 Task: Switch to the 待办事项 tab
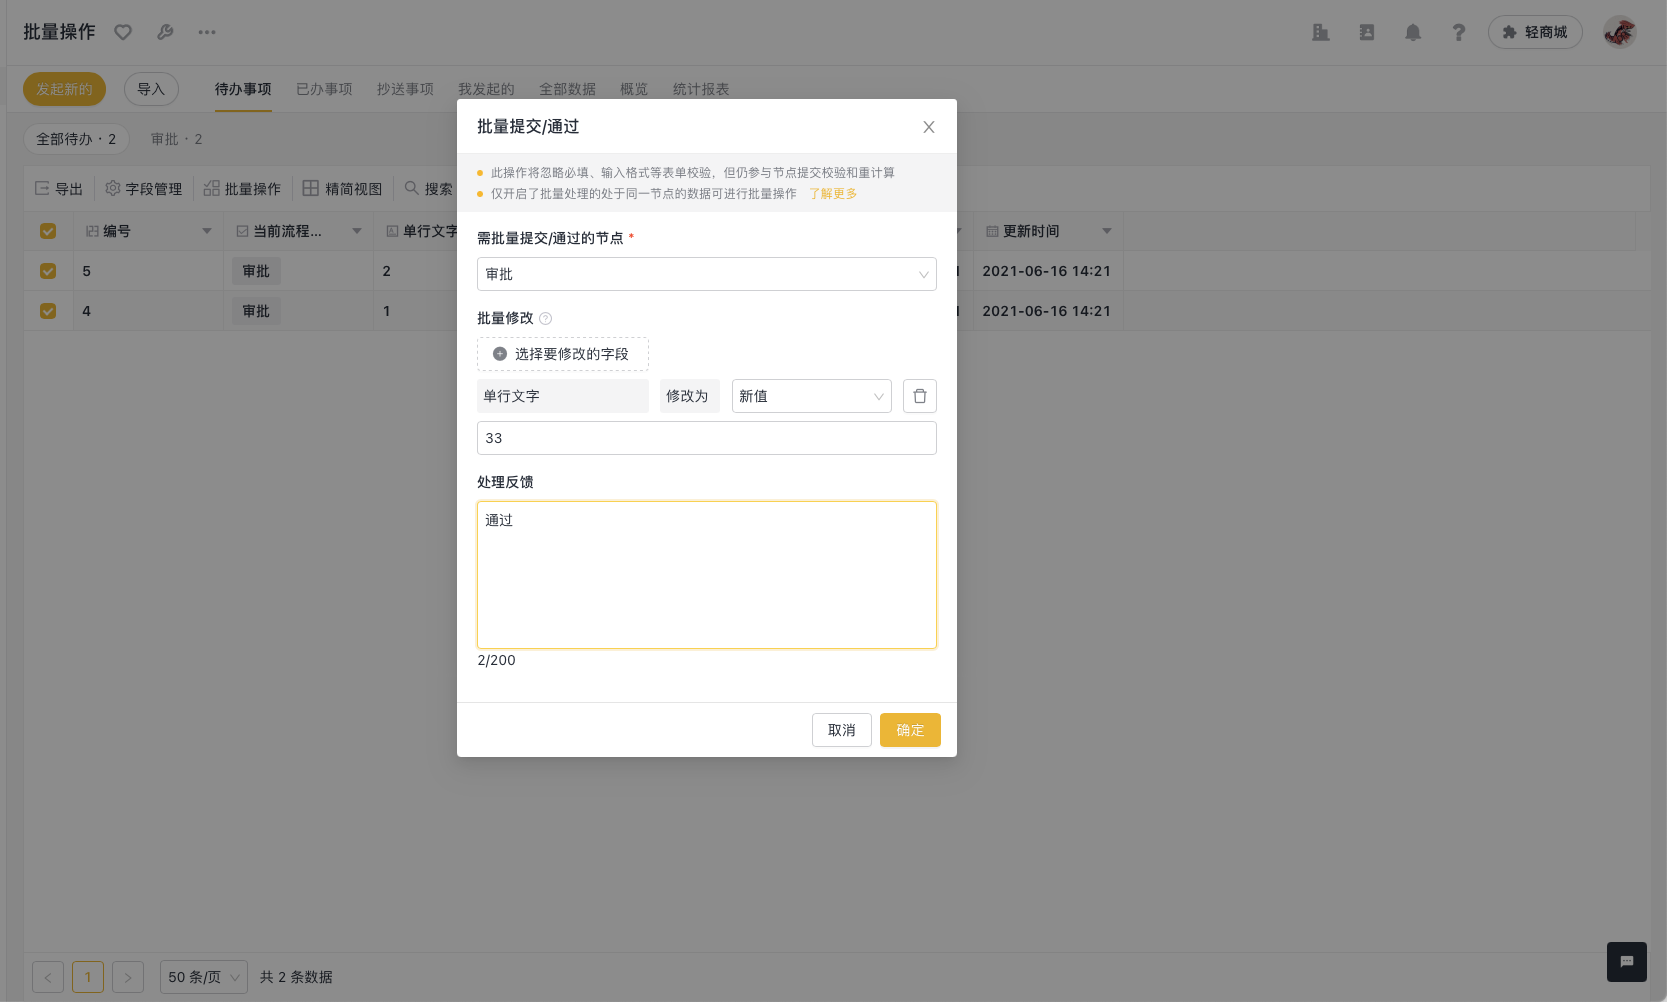tap(243, 89)
